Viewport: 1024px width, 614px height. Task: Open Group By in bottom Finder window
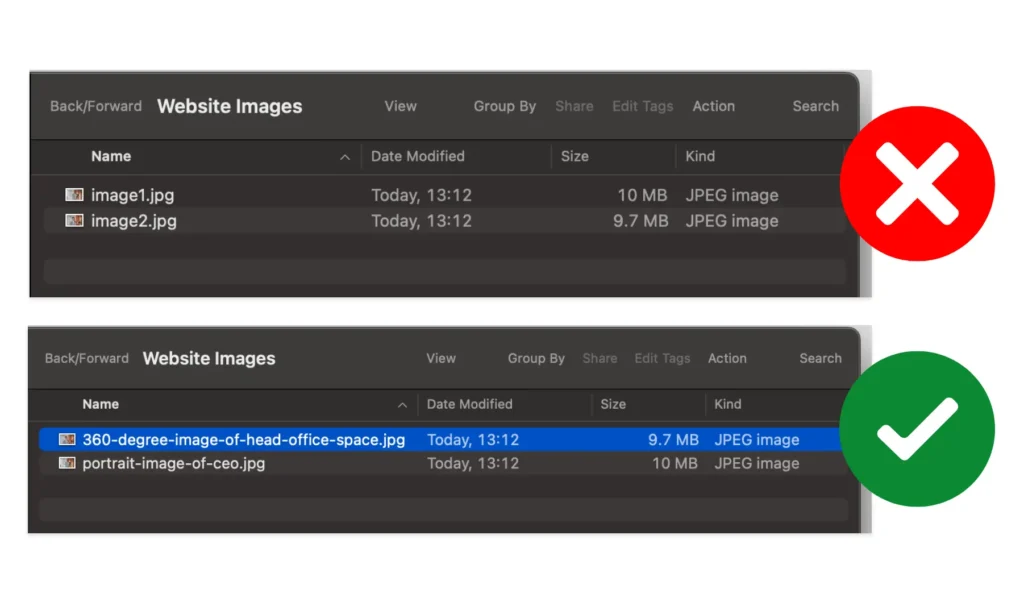coord(536,358)
